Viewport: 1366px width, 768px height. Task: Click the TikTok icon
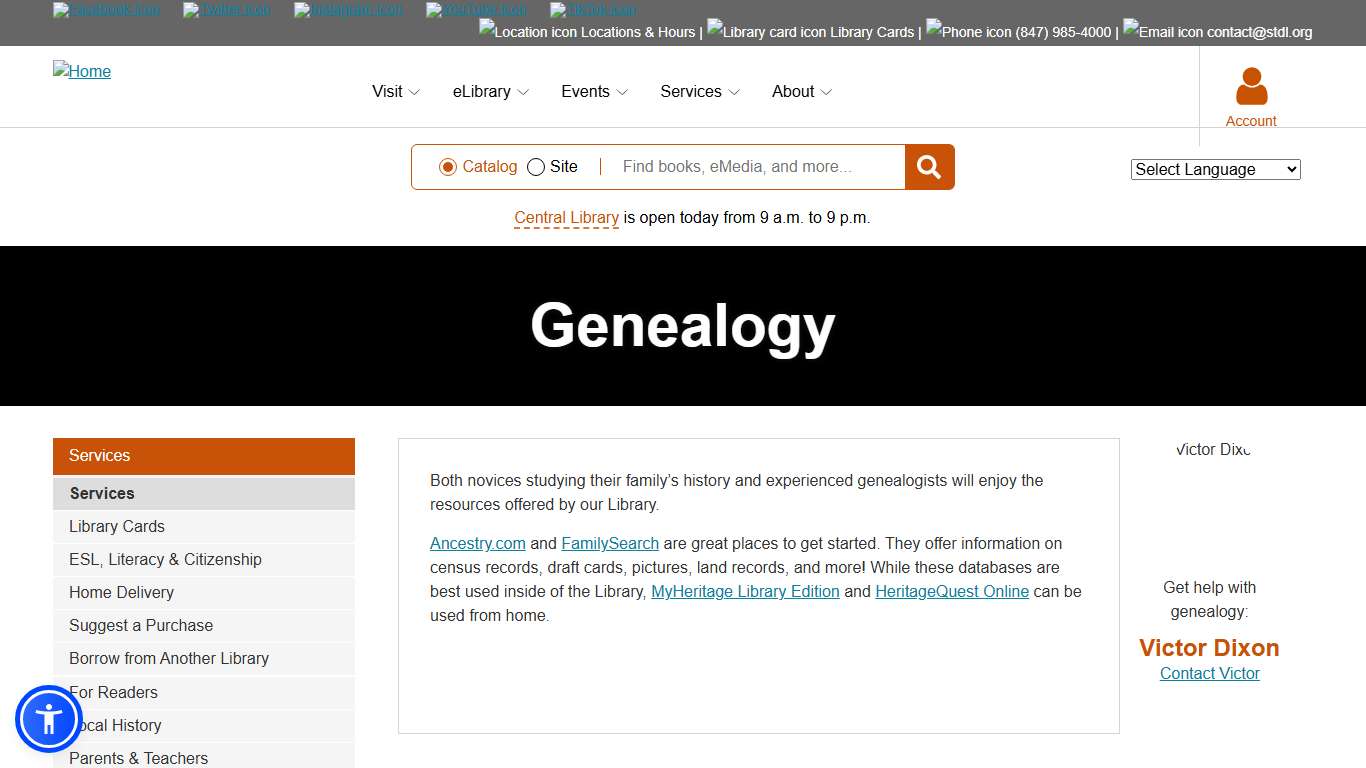(x=592, y=11)
